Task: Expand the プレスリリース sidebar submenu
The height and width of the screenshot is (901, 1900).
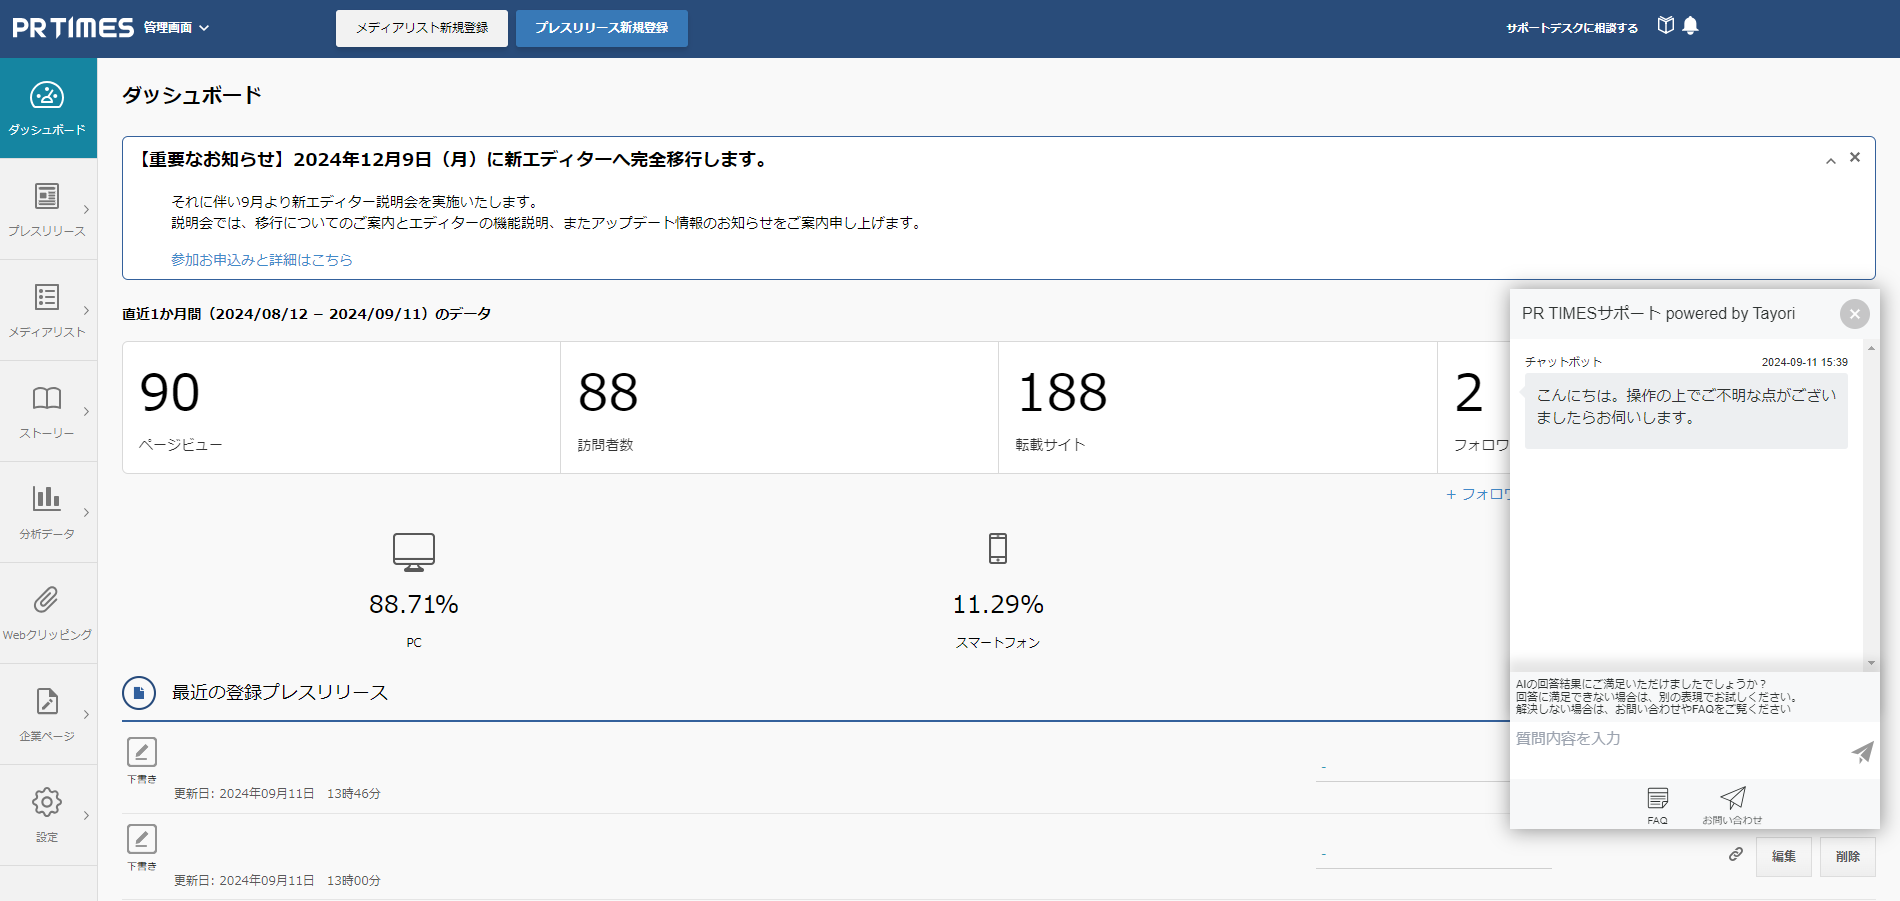Action: tap(86, 210)
